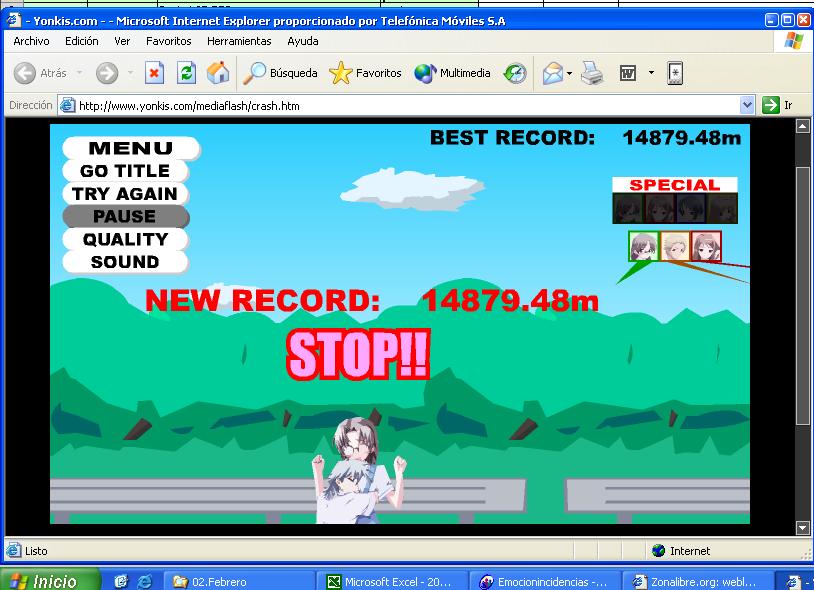The height and width of the screenshot is (590, 814).
Task: Click the Internet Explorer quick launch icon
Action: pos(144,582)
